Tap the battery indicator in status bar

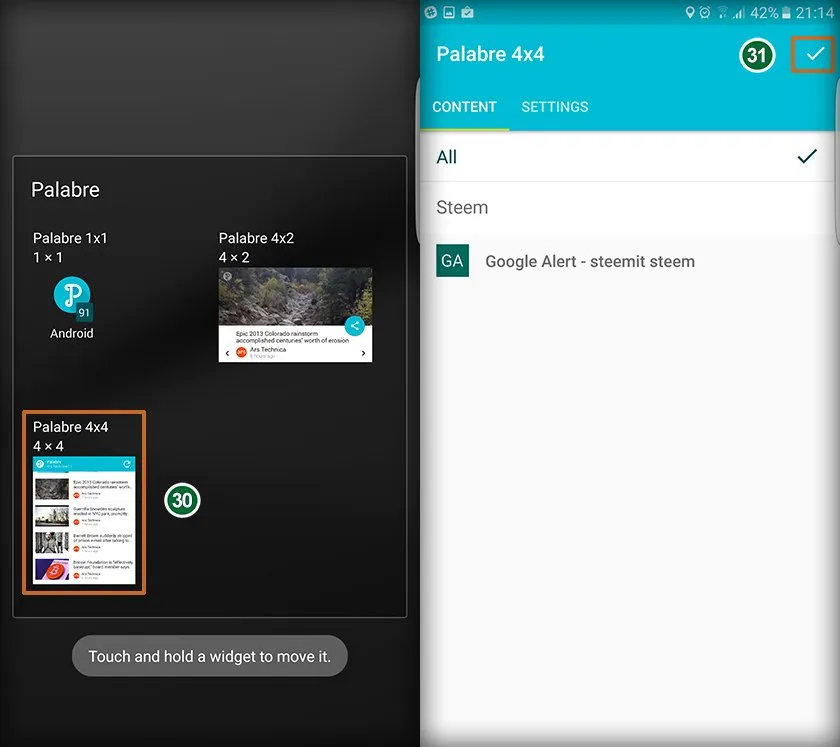(786, 12)
